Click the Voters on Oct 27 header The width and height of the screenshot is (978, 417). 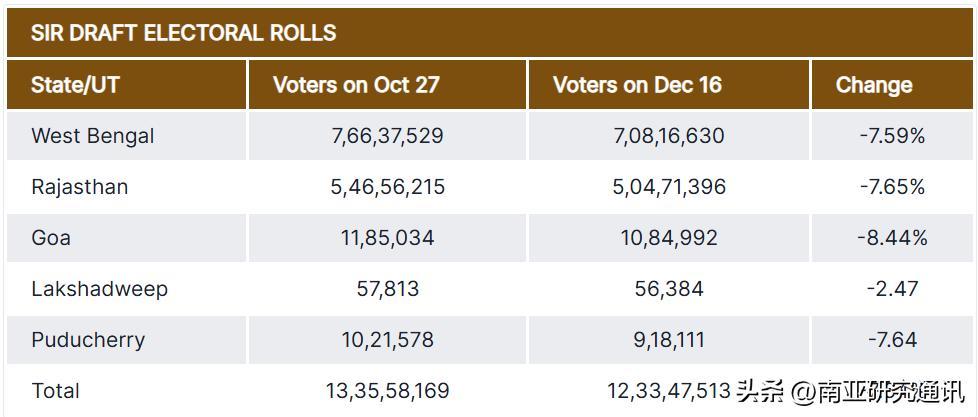tap(356, 85)
